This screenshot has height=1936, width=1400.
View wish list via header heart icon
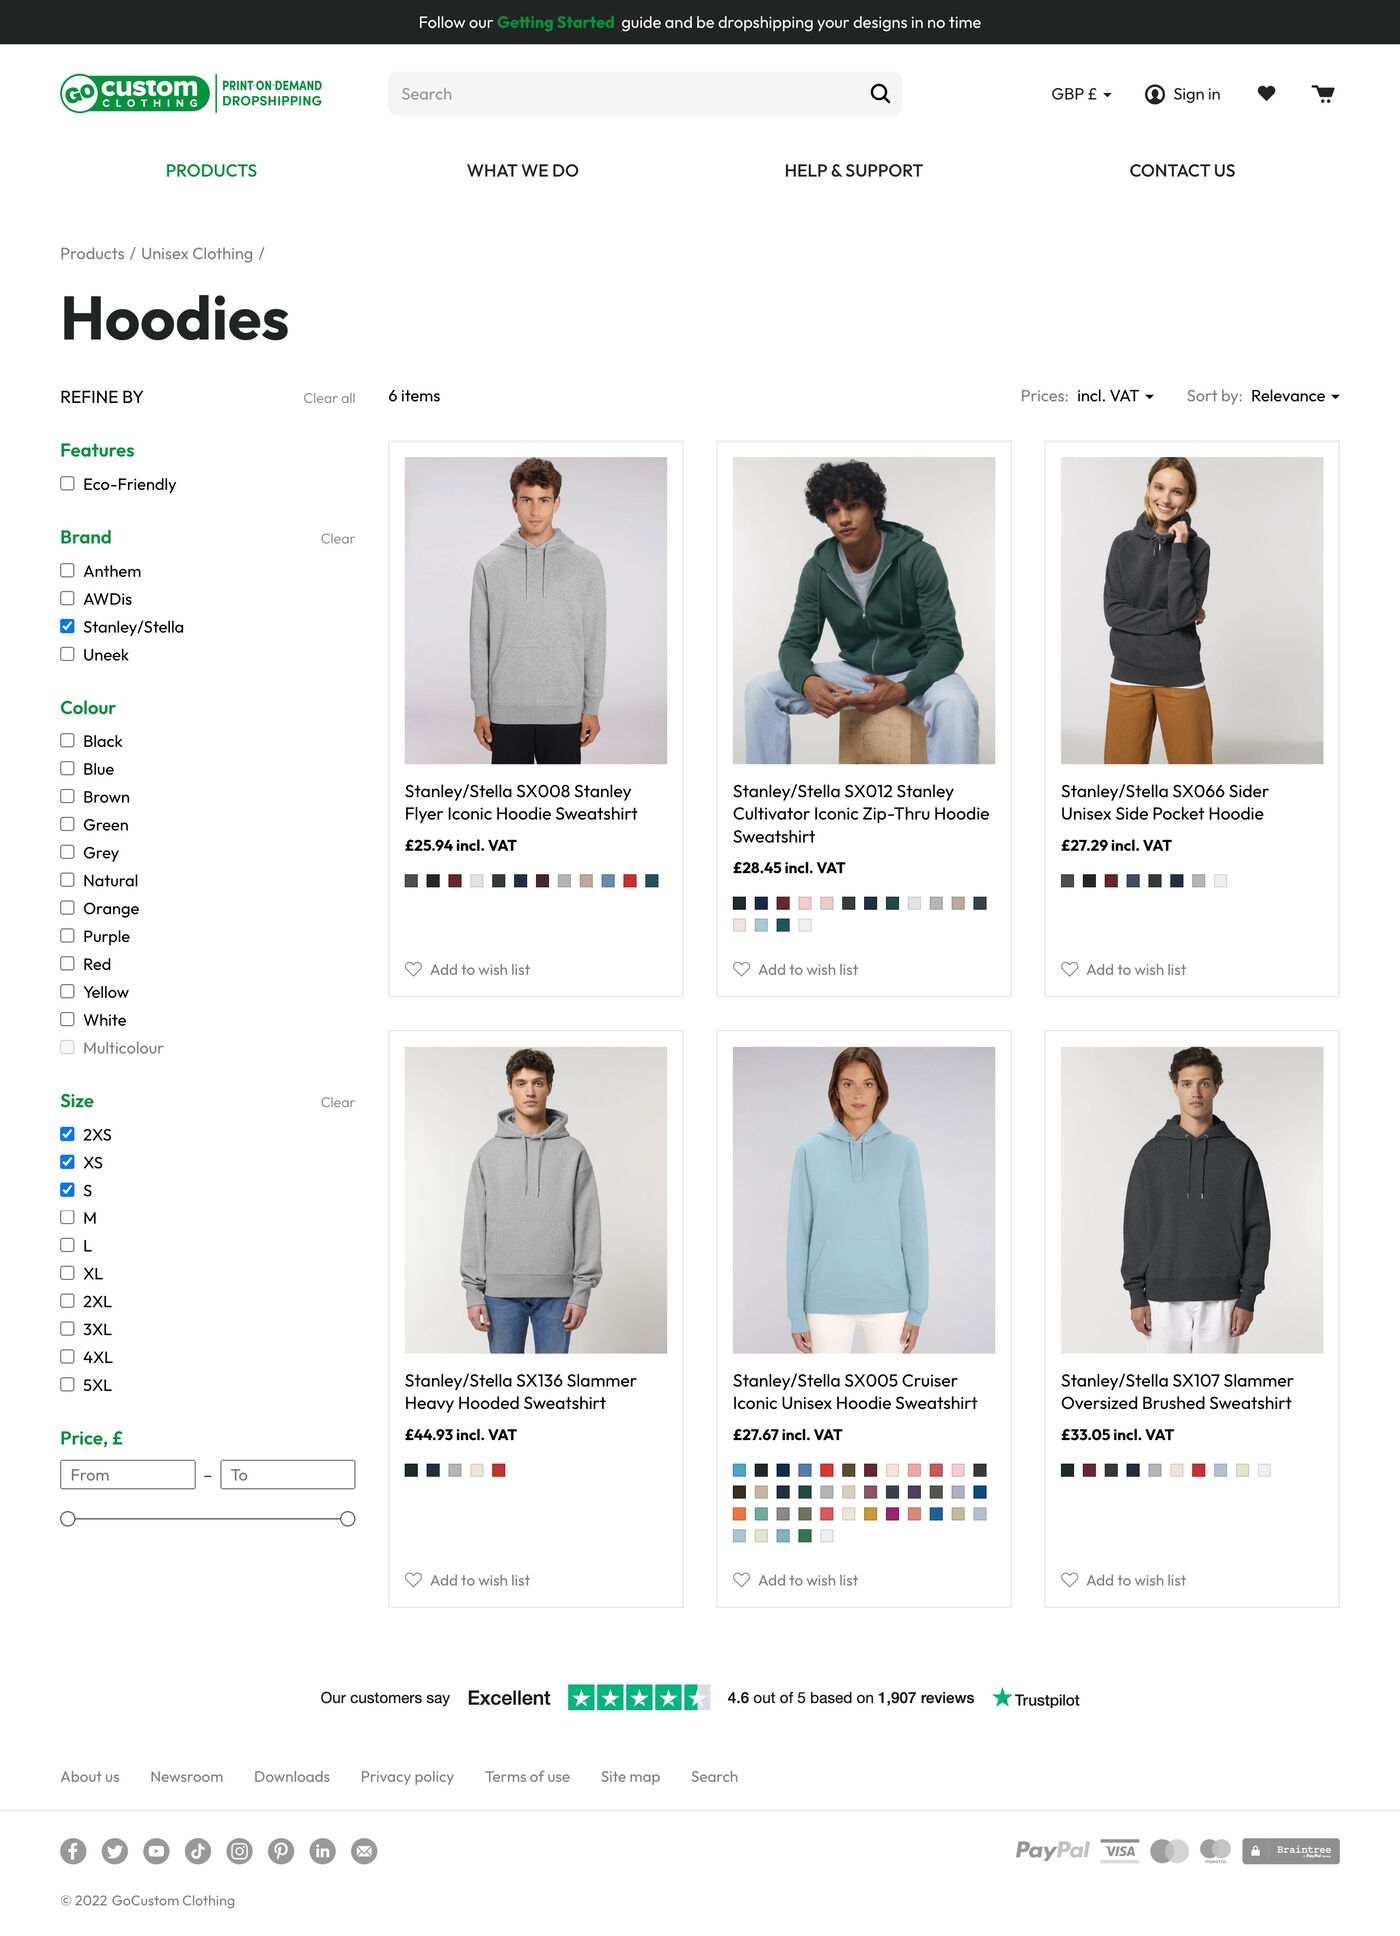click(x=1266, y=94)
